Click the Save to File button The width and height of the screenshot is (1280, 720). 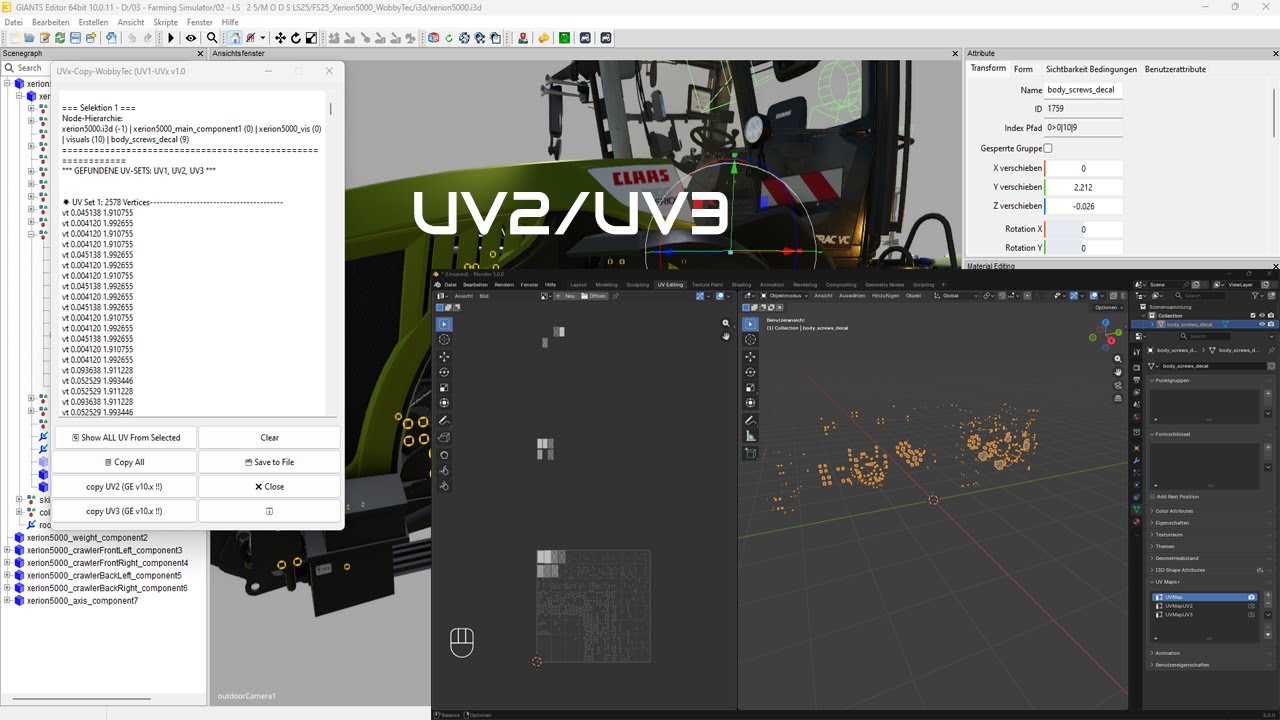(x=269, y=462)
